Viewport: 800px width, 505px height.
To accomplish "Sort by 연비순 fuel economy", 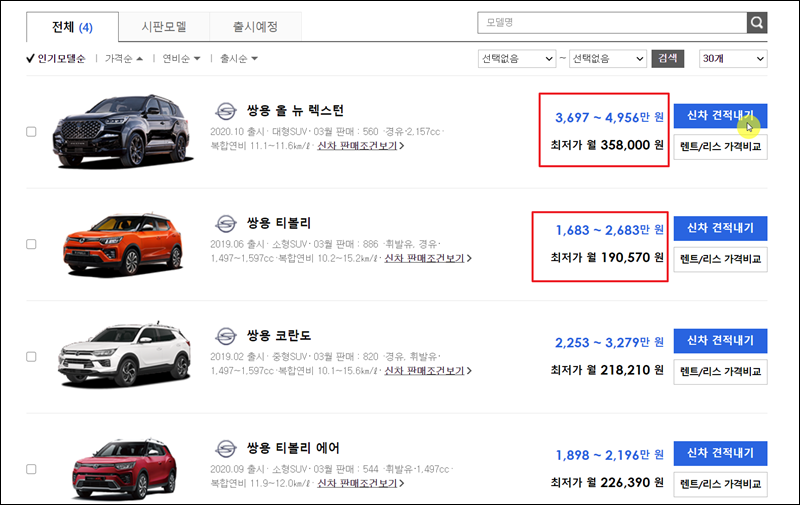I will click(181, 59).
